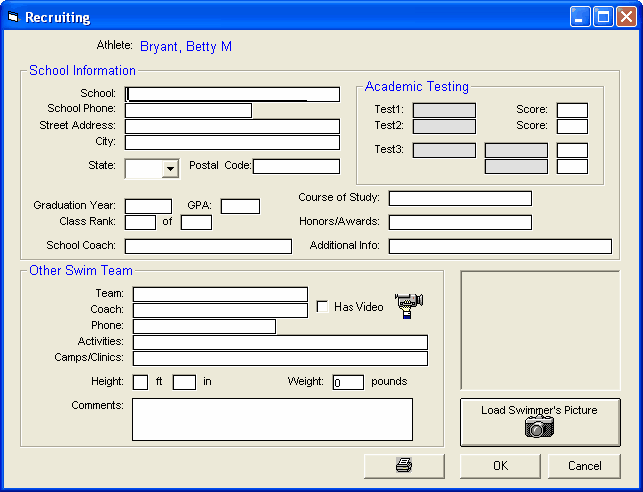Click the School name input field
Screen dimensions: 643x492
pos(232,94)
